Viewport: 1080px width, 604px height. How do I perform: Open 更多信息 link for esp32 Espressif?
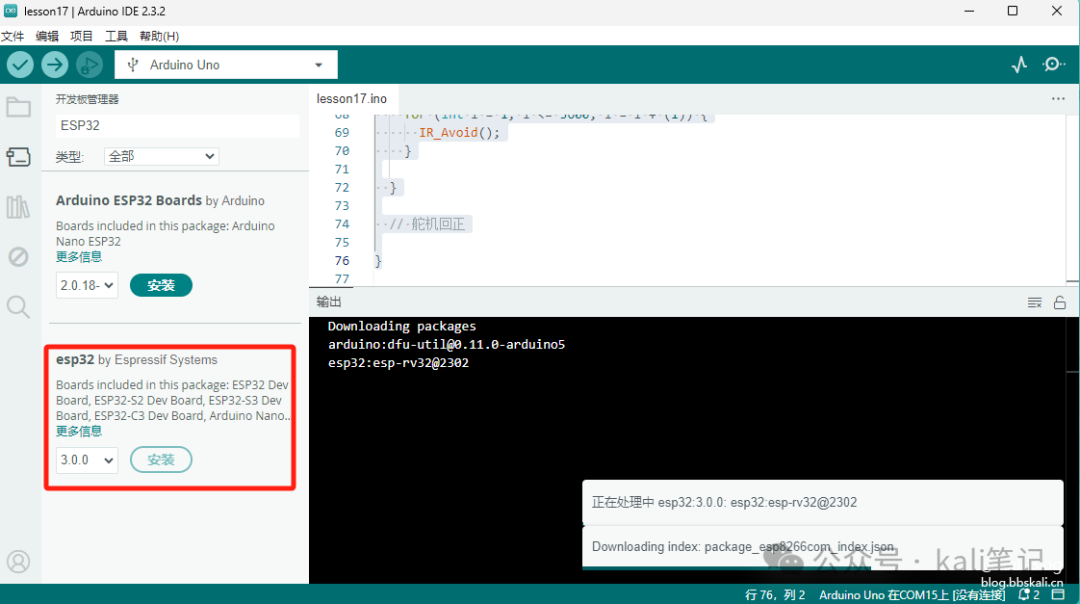(79, 431)
